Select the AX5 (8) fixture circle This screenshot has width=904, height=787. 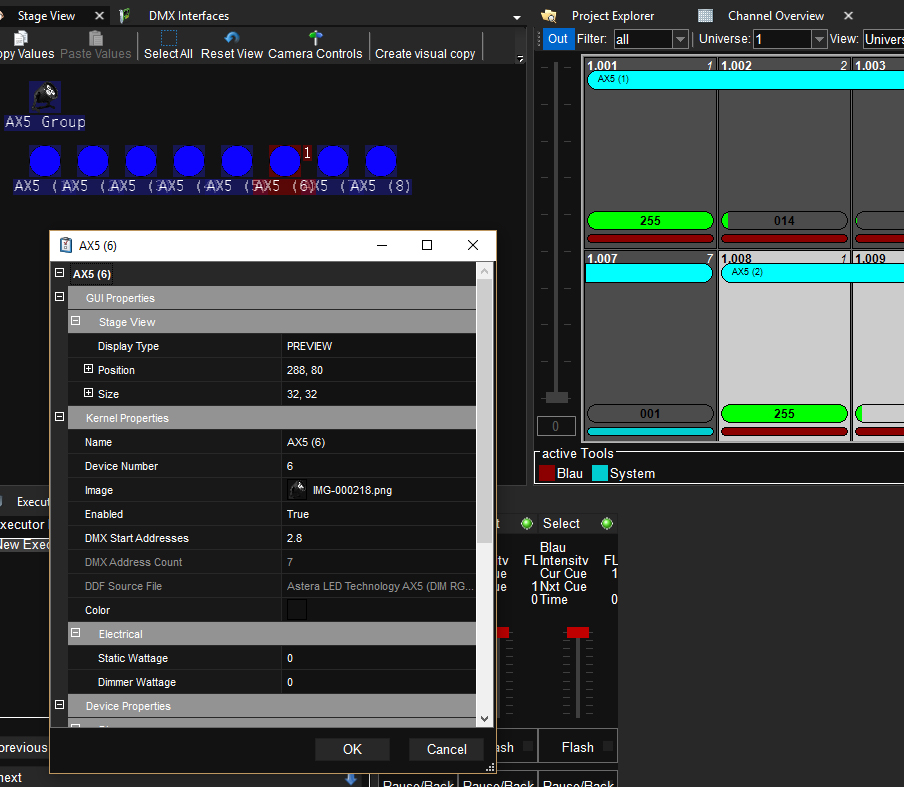tap(380, 161)
